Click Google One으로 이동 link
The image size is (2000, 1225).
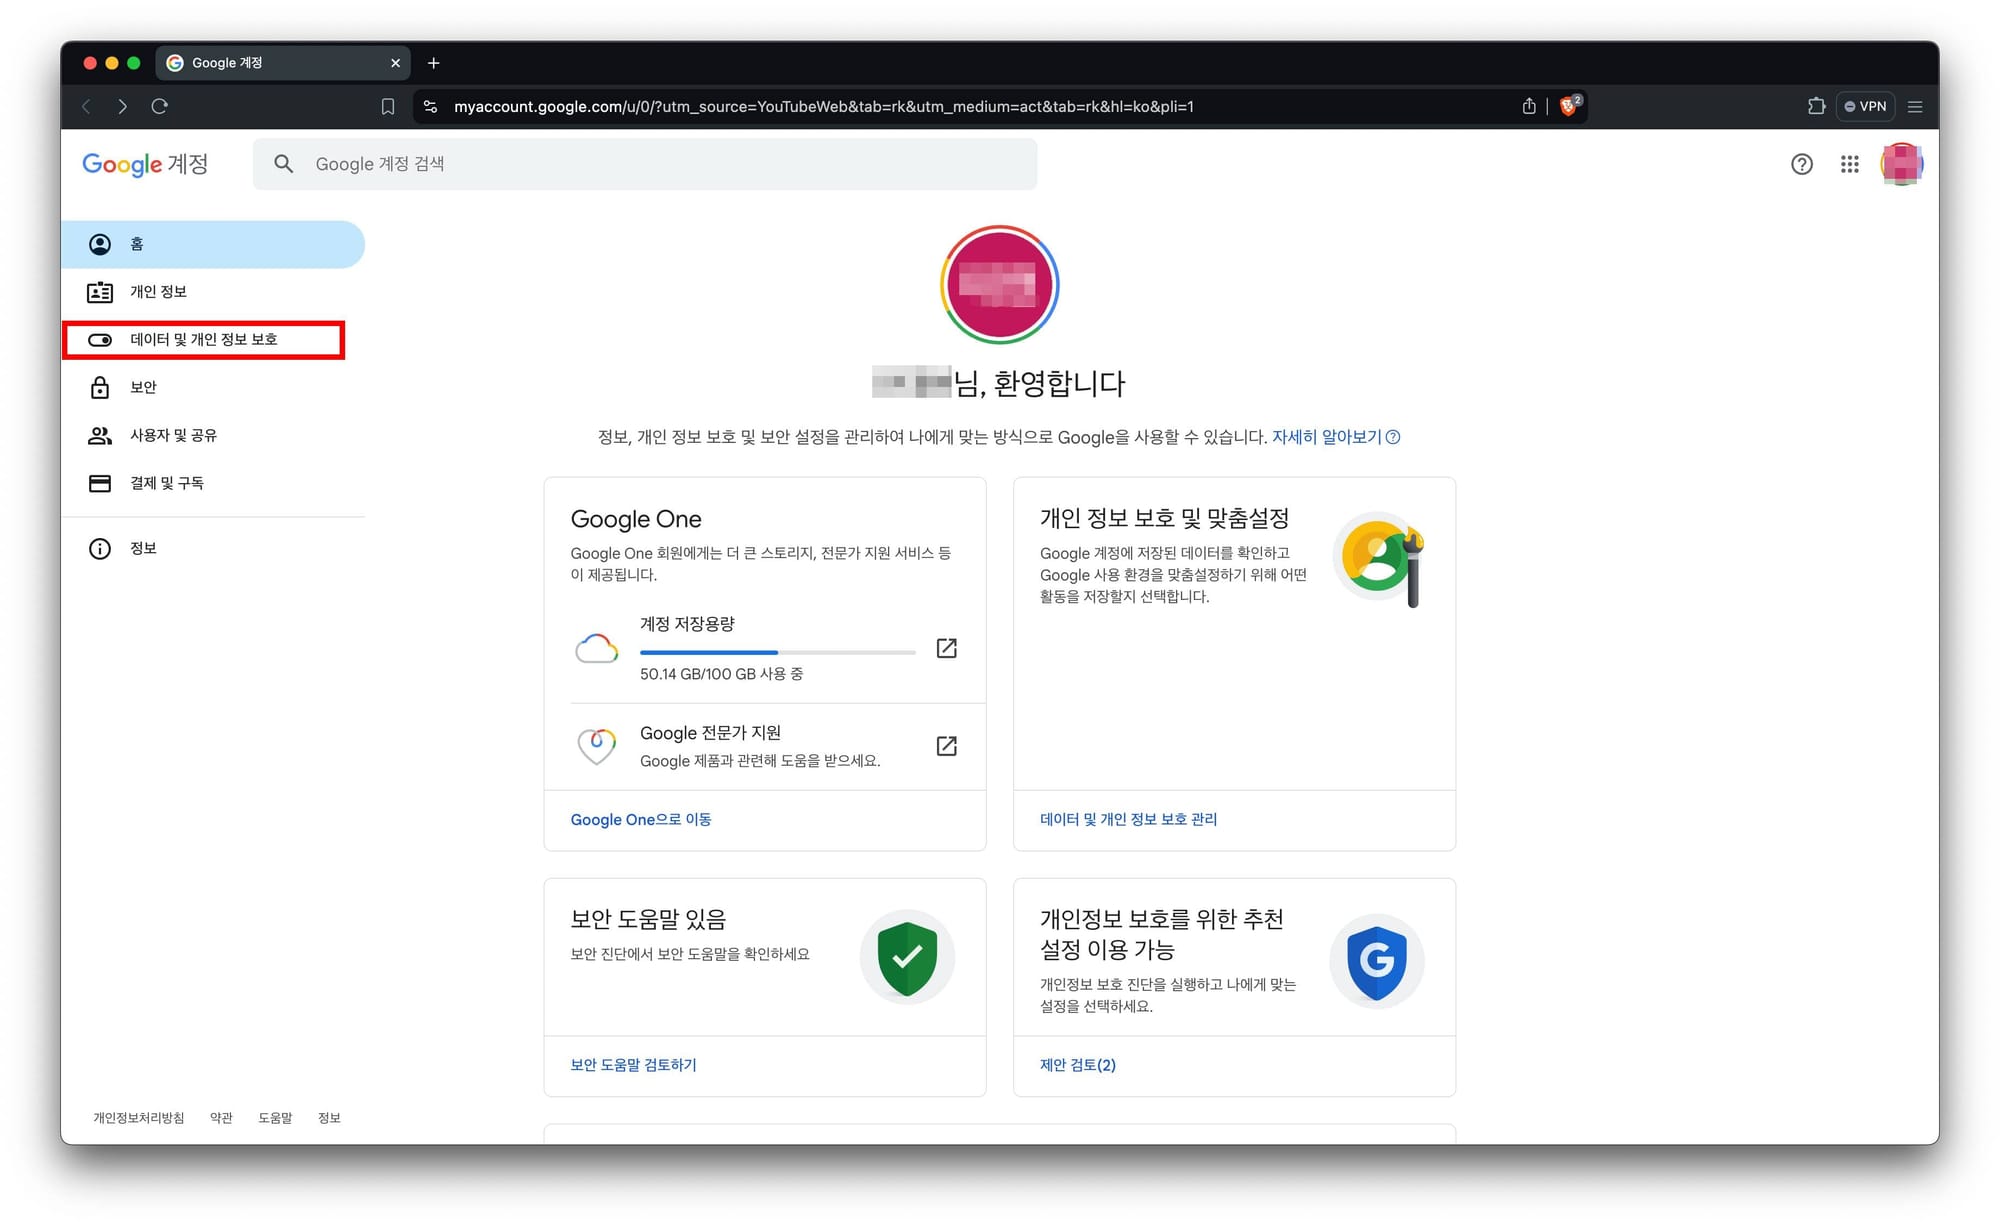[641, 819]
